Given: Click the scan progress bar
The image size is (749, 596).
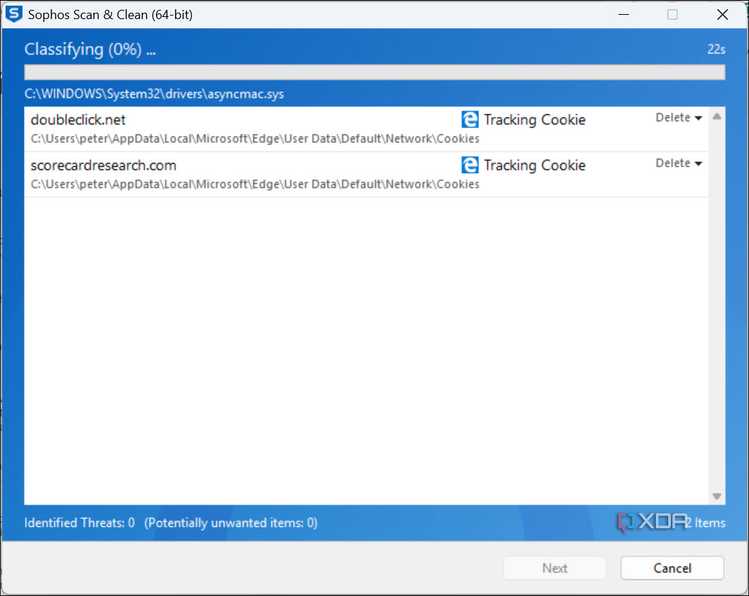Looking at the screenshot, I should click(x=374, y=72).
